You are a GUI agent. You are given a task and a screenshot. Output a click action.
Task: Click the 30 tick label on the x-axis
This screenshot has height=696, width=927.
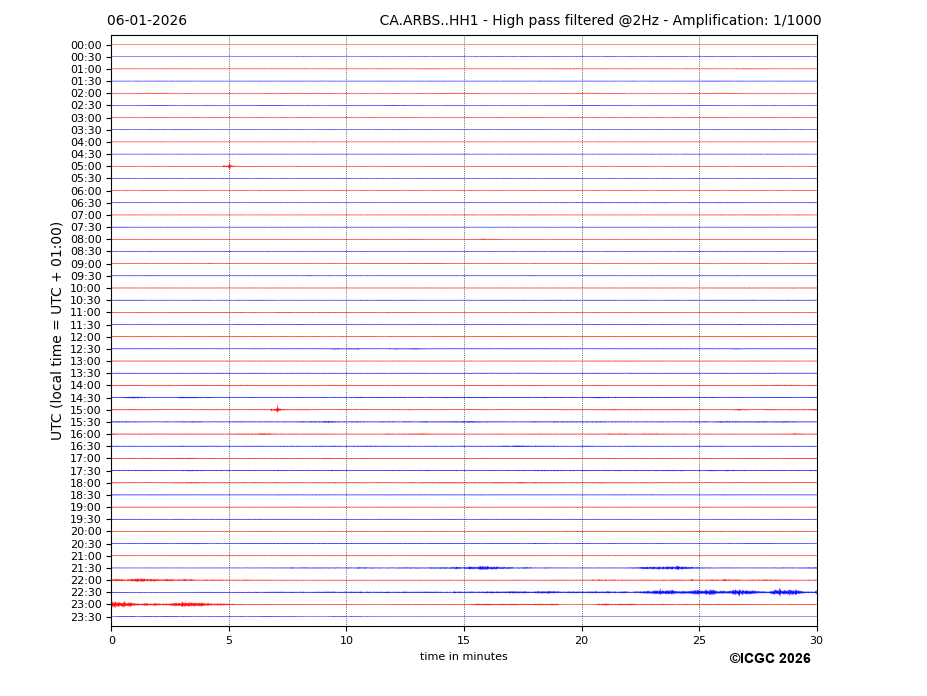click(816, 640)
